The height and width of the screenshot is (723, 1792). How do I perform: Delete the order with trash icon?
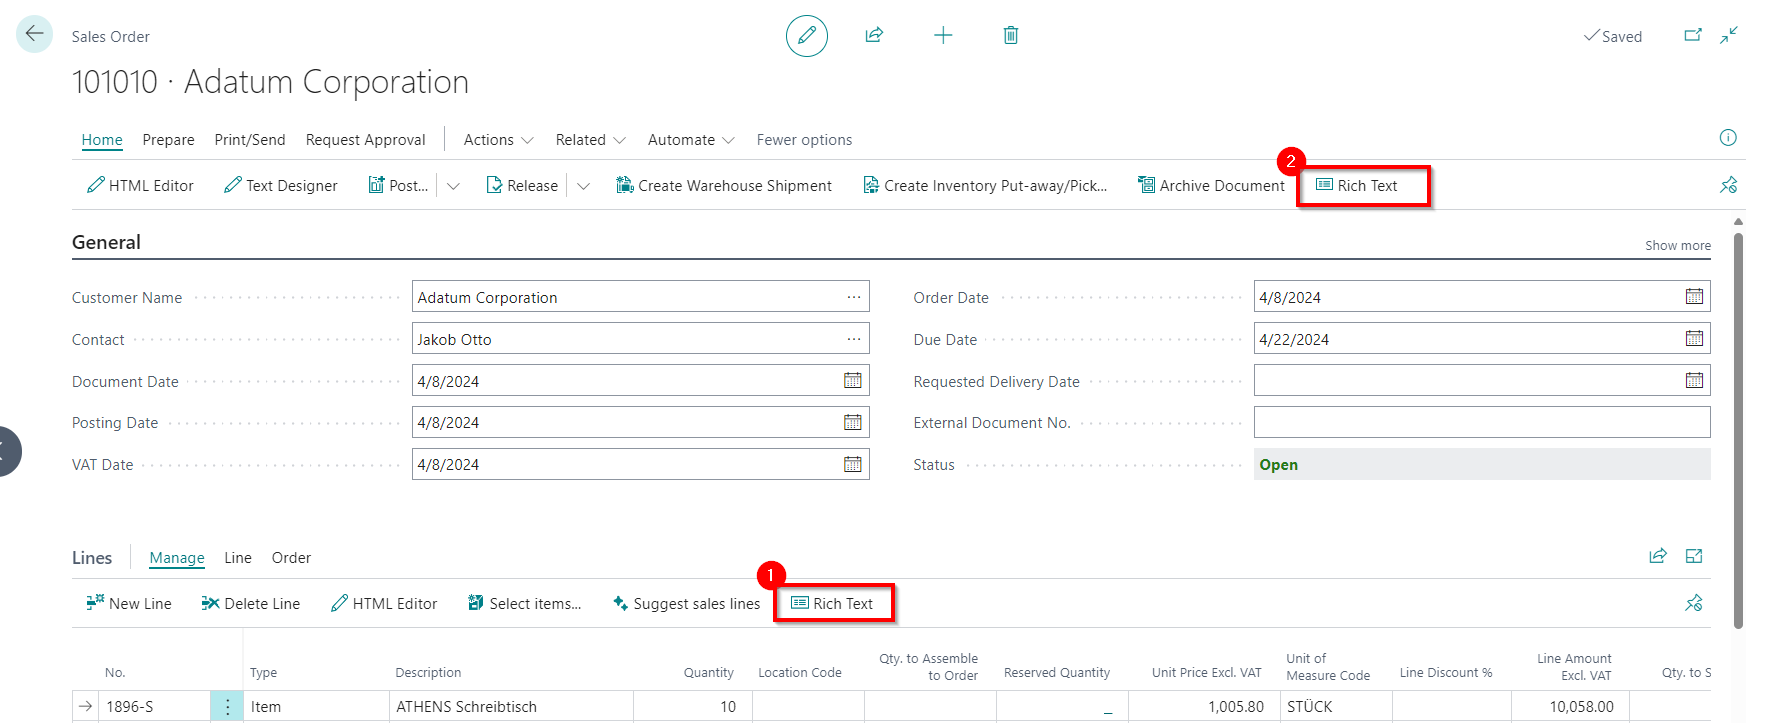[x=1011, y=35]
